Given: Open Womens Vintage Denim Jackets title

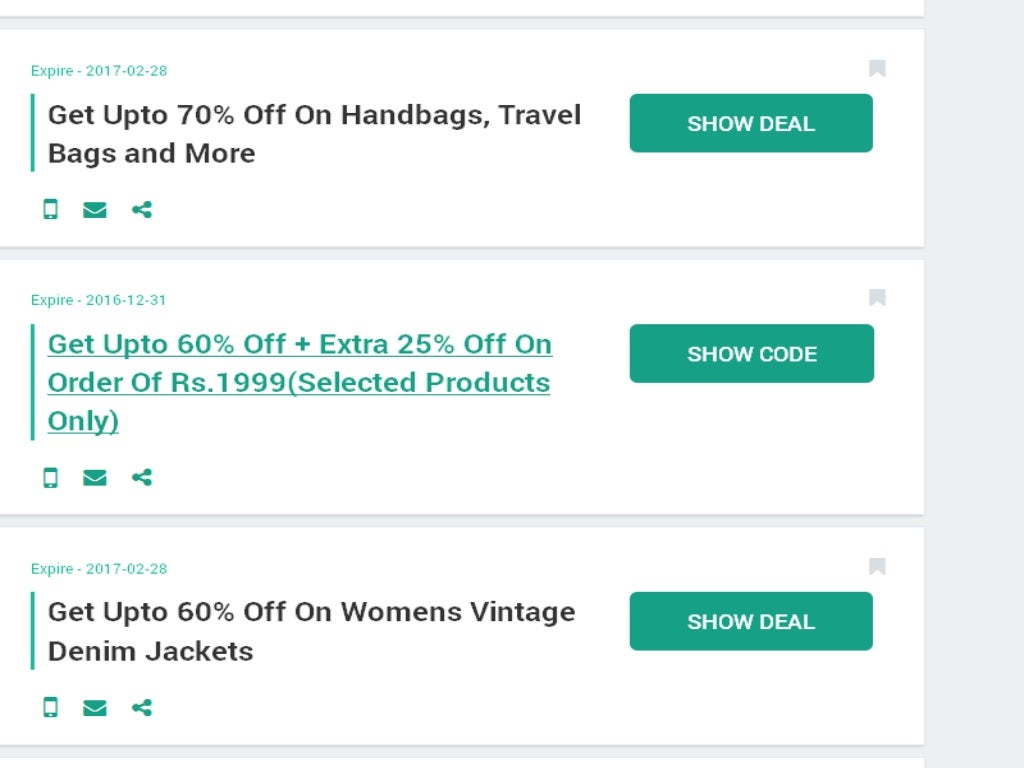Looking at the screenshot, I should click(x=311, y=630).
